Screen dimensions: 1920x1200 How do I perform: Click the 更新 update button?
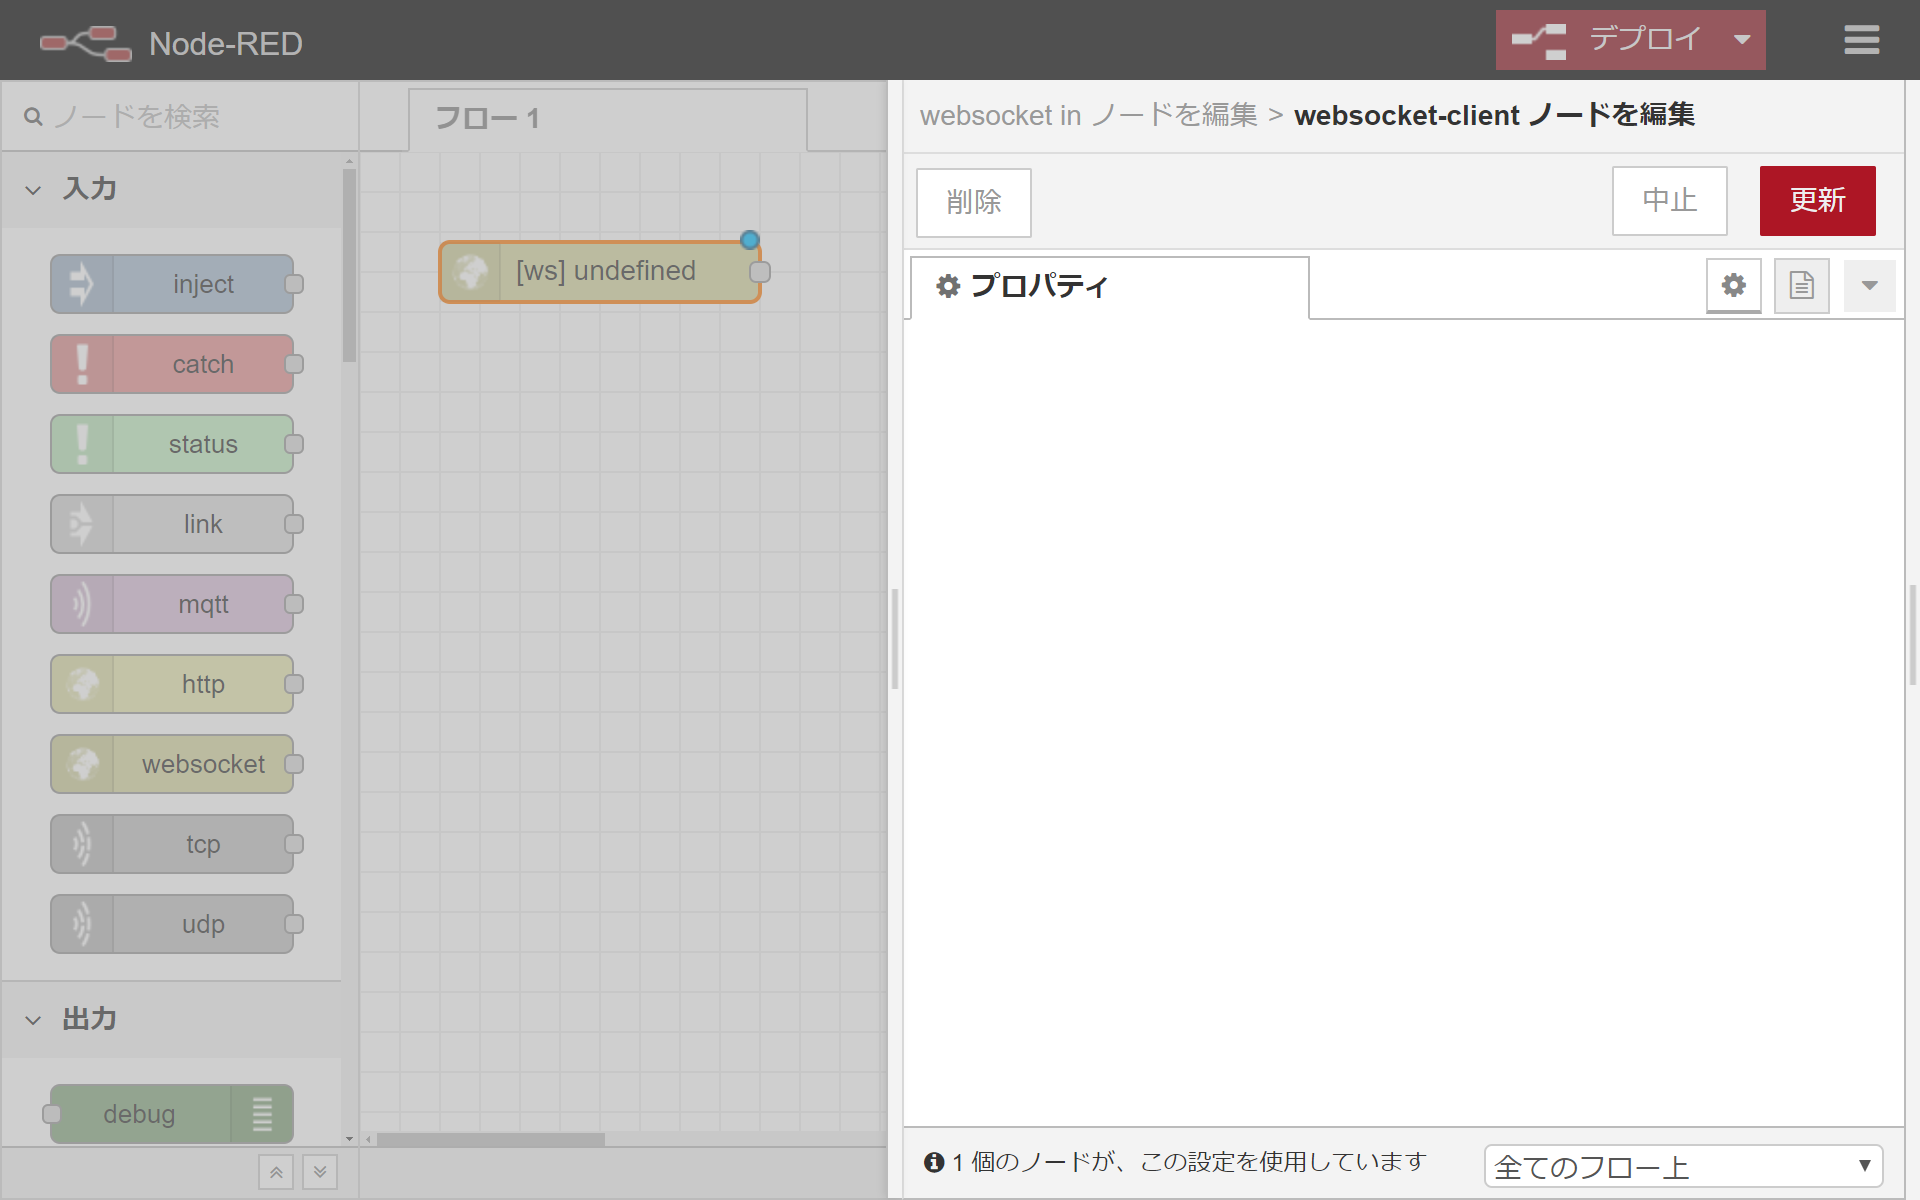coord(1817,201)
